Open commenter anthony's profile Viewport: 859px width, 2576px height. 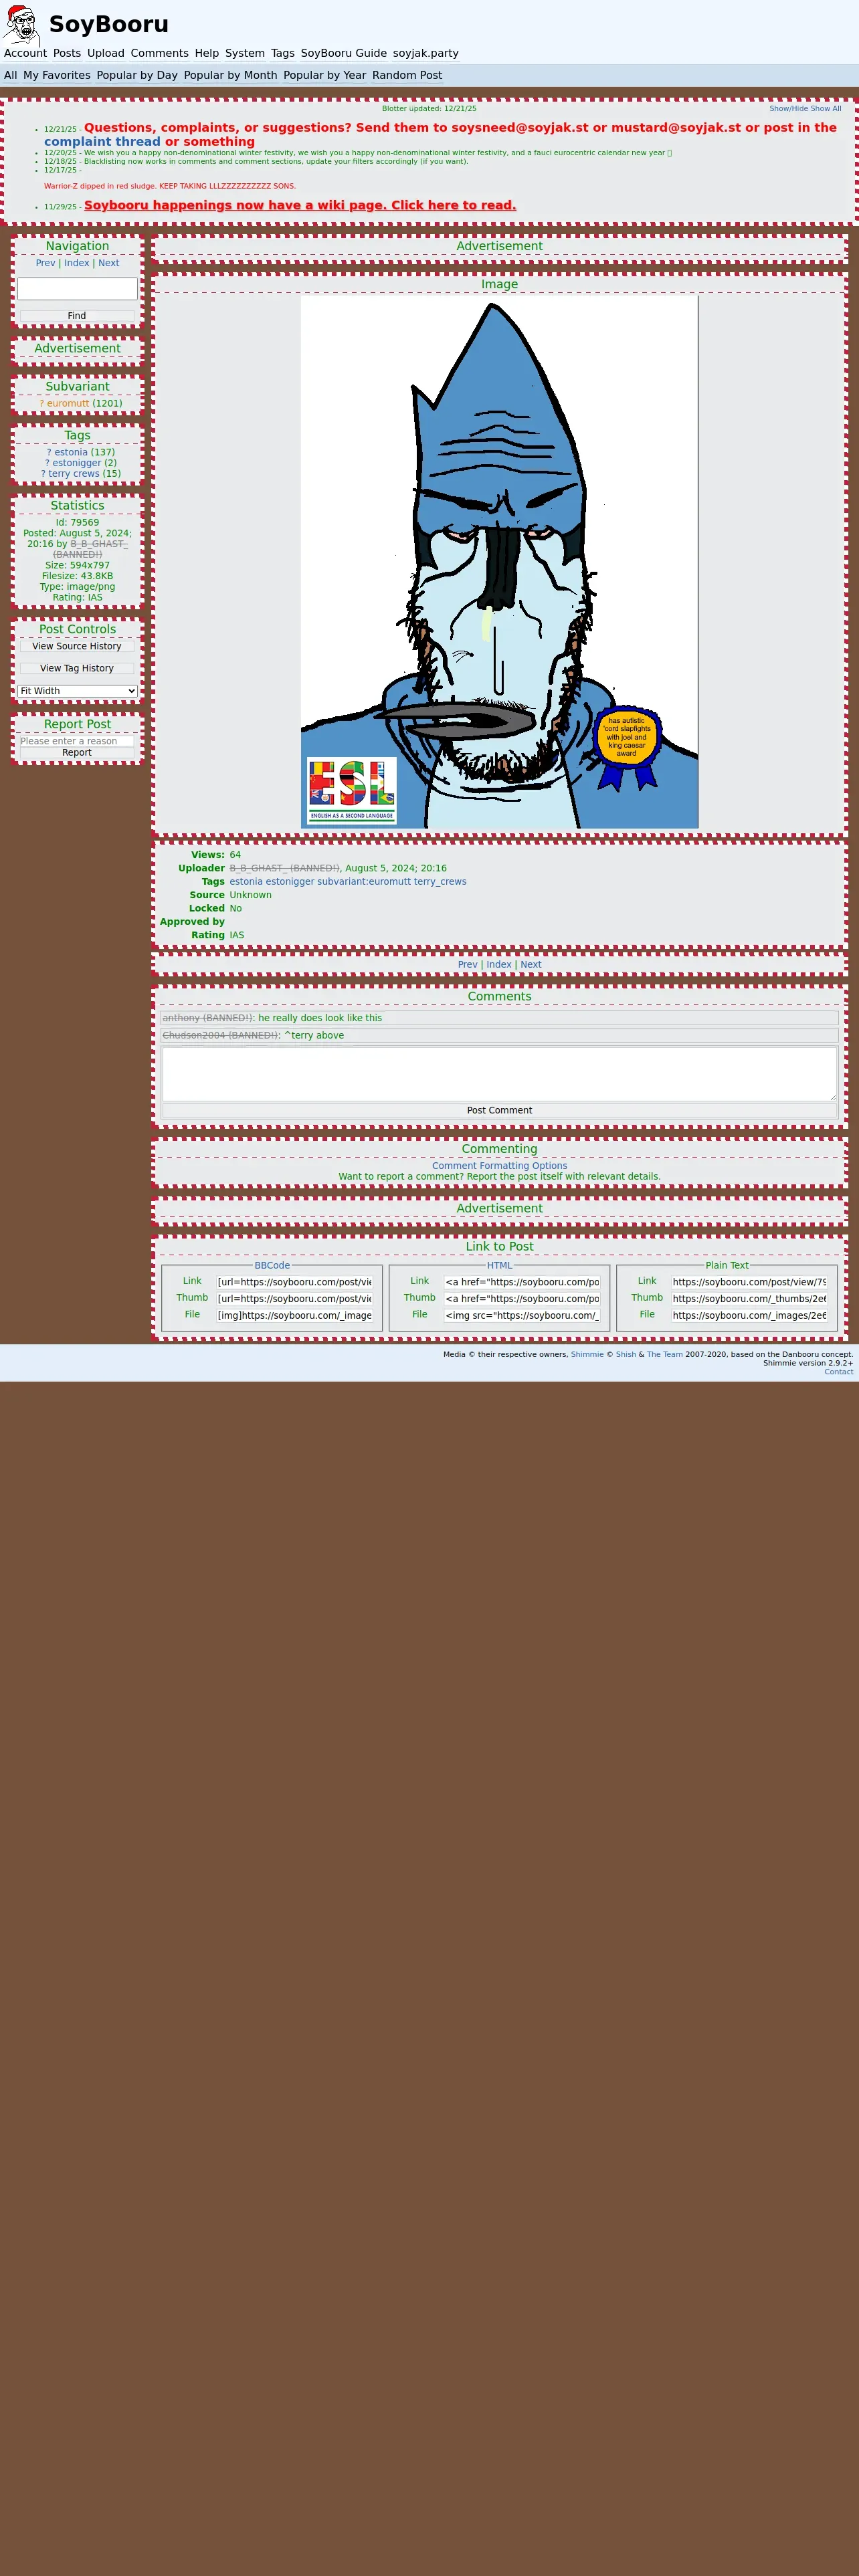(x=207, y=1018)
